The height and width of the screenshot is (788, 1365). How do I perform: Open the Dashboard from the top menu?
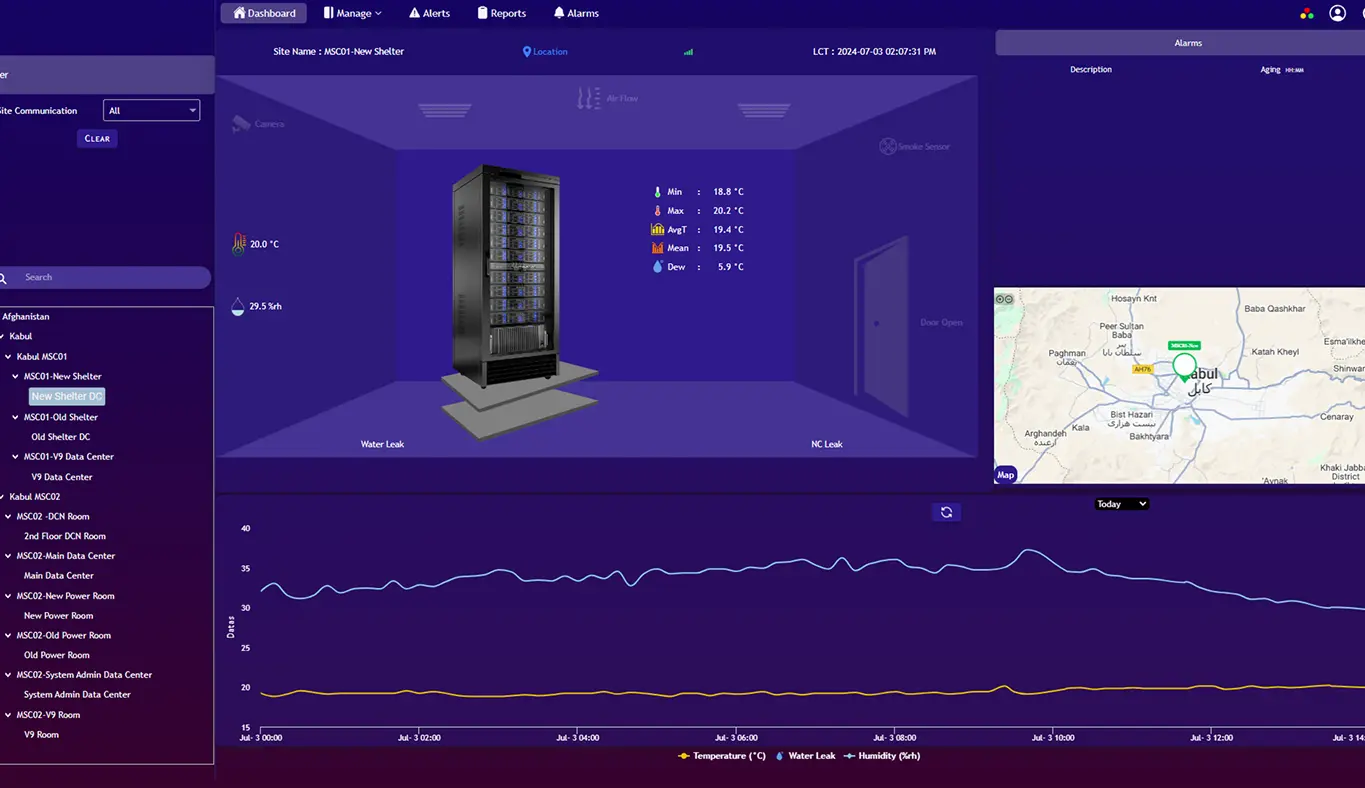coord(262,12)
